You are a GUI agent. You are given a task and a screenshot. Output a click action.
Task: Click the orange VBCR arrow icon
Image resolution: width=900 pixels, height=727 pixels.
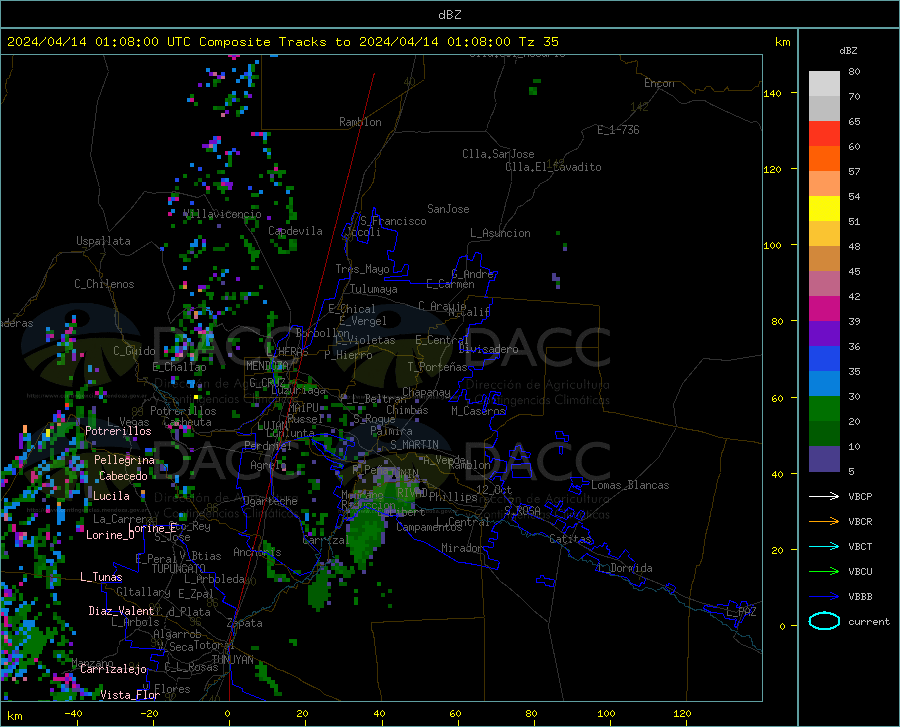[x=824, y=522]
